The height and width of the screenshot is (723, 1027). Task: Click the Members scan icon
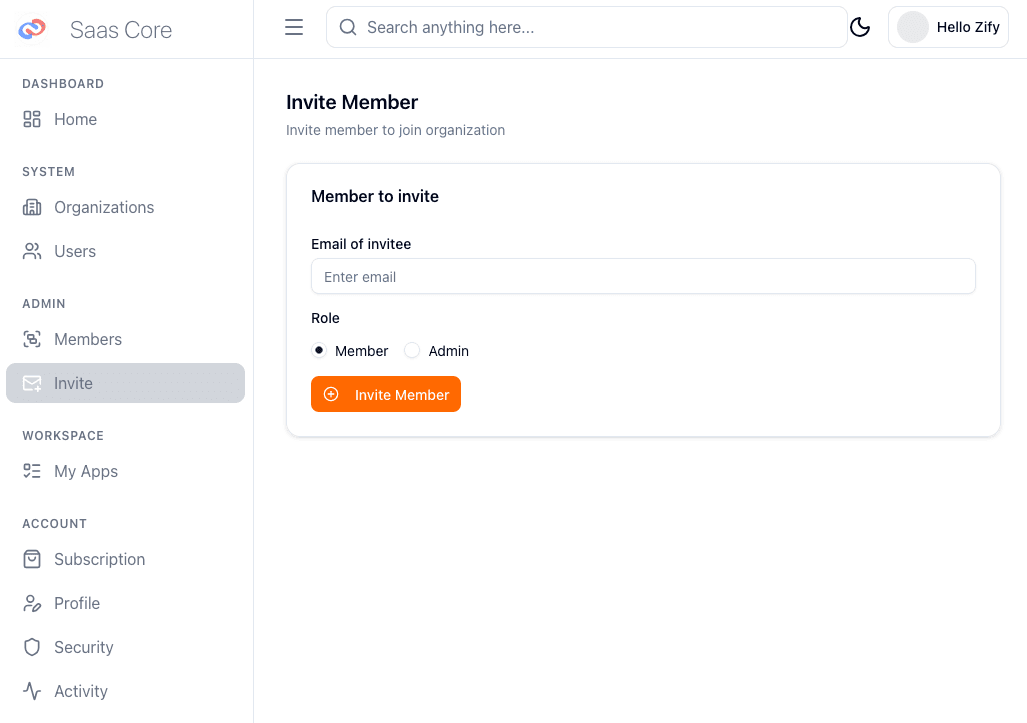coord(32,339)
